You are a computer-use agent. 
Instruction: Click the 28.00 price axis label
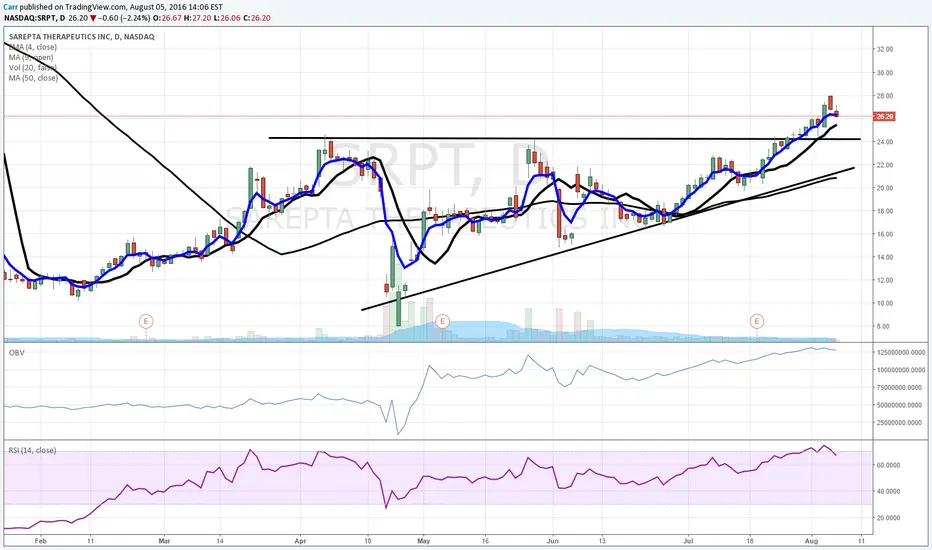click(x=885, y=96)
